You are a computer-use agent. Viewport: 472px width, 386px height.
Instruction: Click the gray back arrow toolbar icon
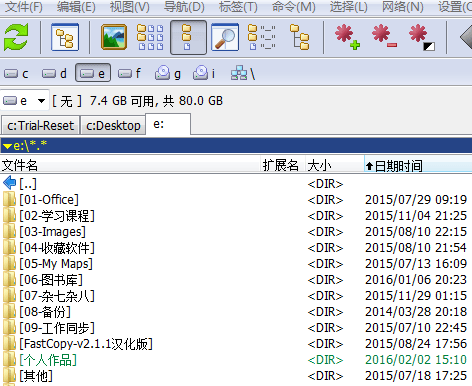(x=466, y=37)
